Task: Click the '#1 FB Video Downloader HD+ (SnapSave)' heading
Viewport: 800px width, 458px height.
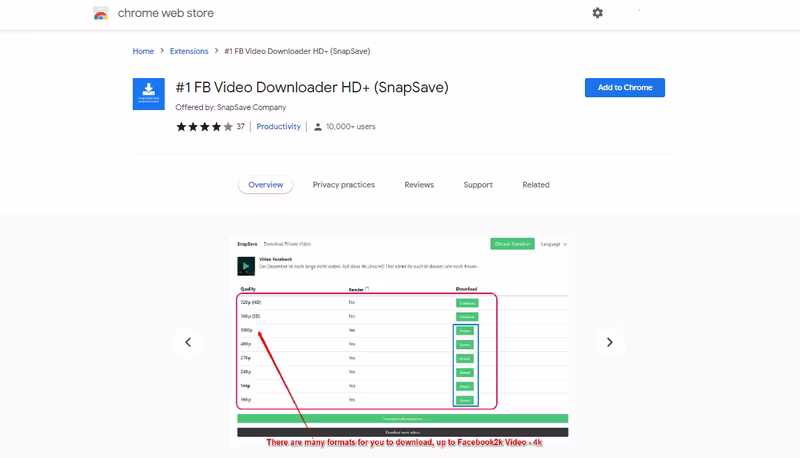Action: pyautogui.click(x=312, y=87)
